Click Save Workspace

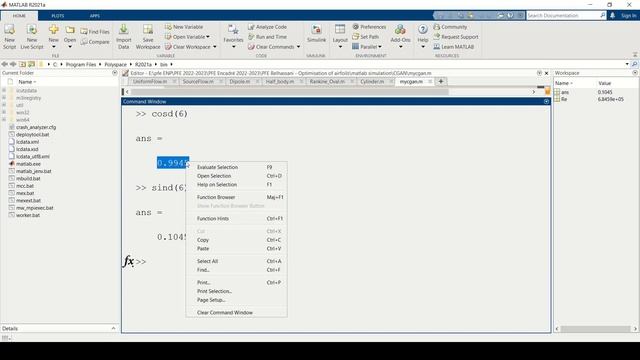(148, 37)
